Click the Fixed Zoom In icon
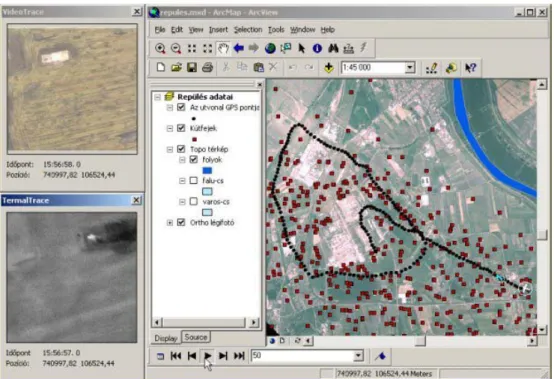 tap(192, 48)
